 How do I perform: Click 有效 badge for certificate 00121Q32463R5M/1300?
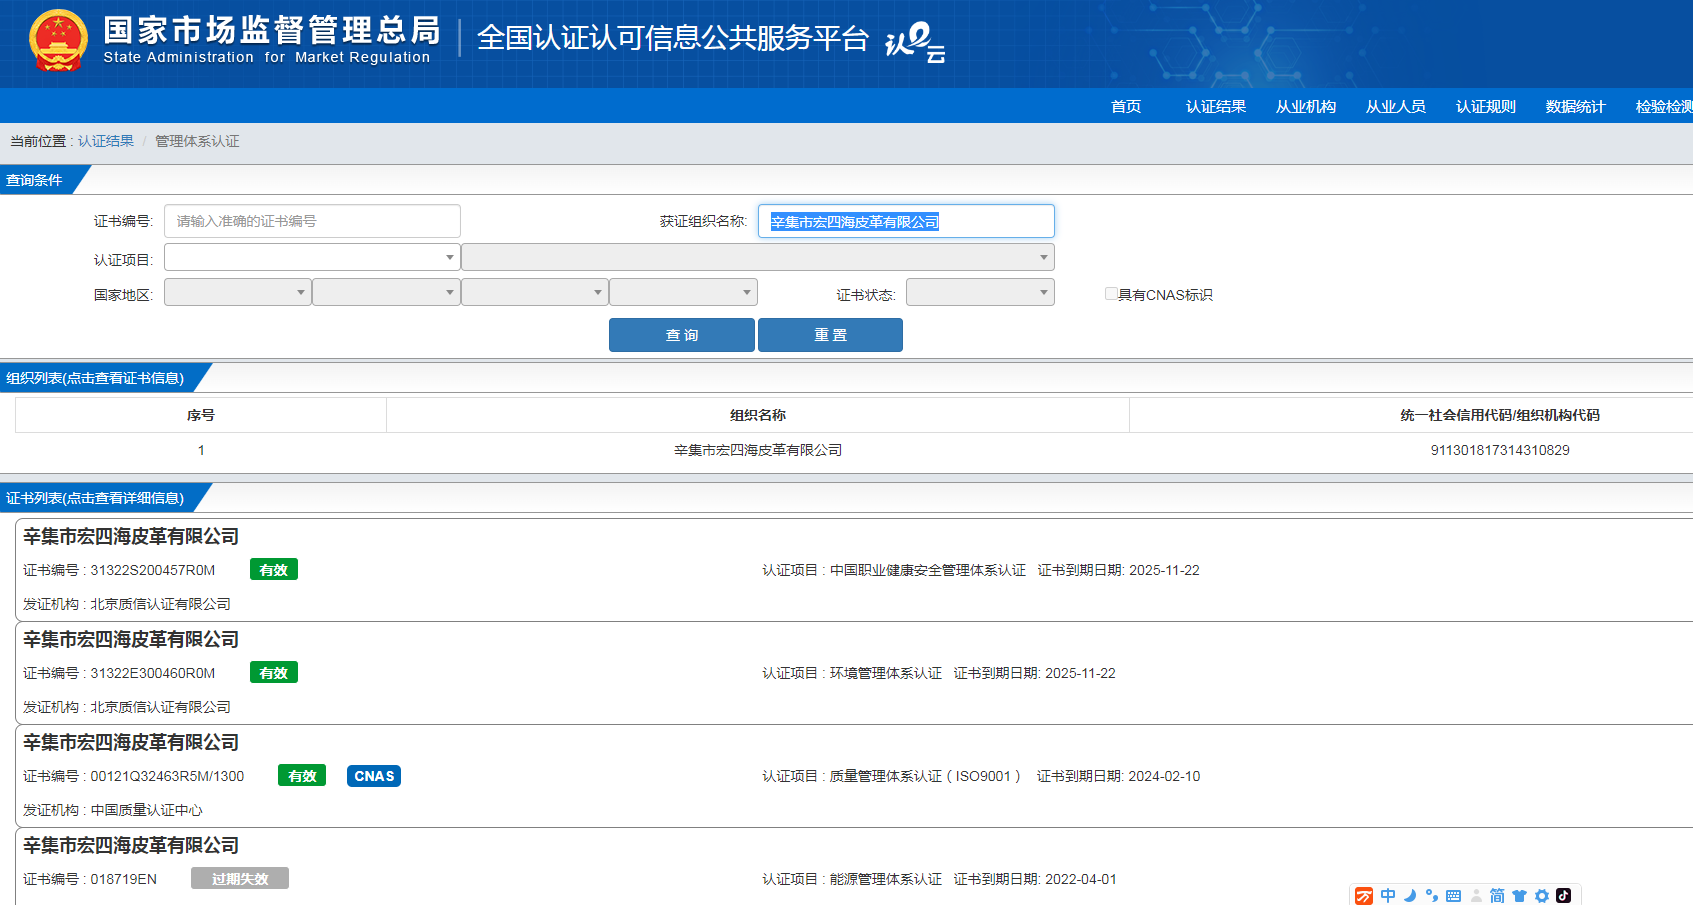click(x=302, y=776)
